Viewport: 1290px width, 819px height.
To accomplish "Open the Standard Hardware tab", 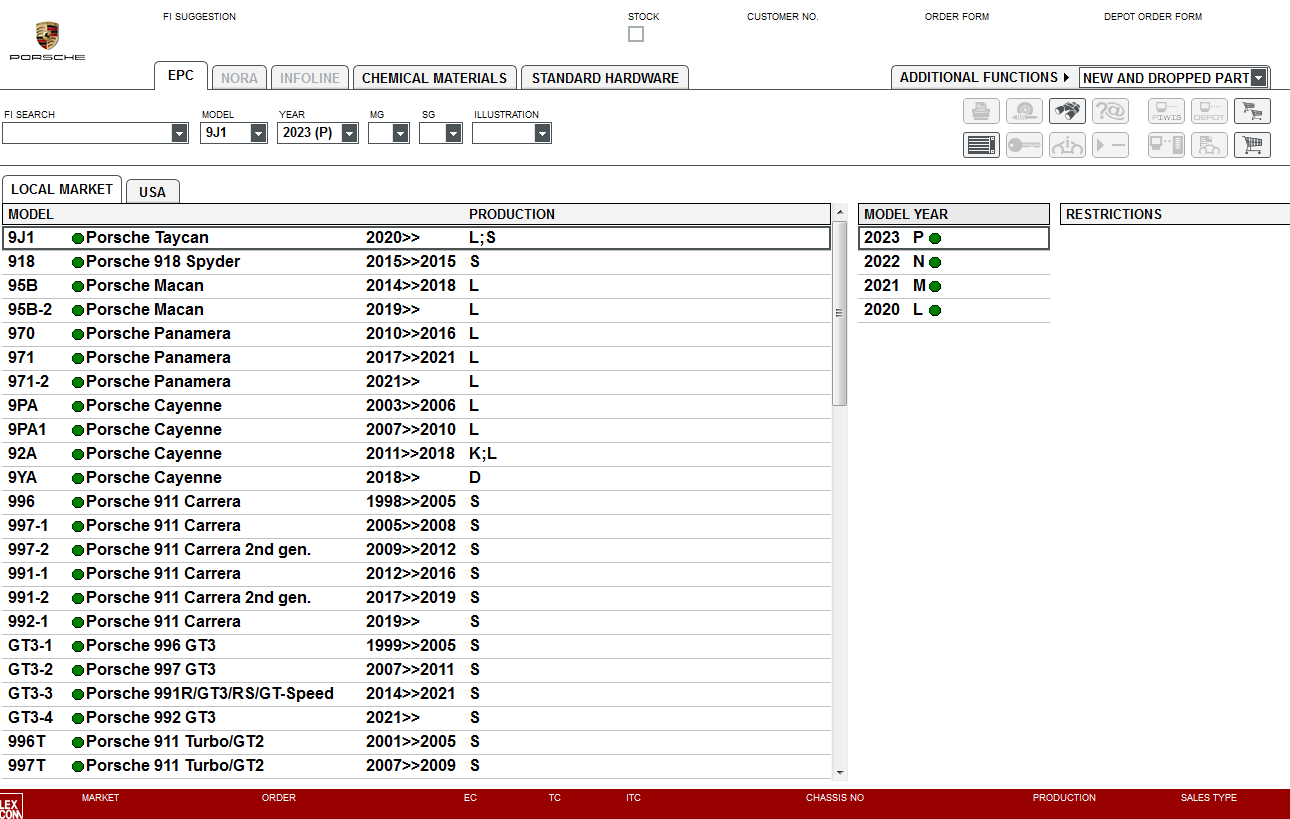I will click(x=604, y=78).
